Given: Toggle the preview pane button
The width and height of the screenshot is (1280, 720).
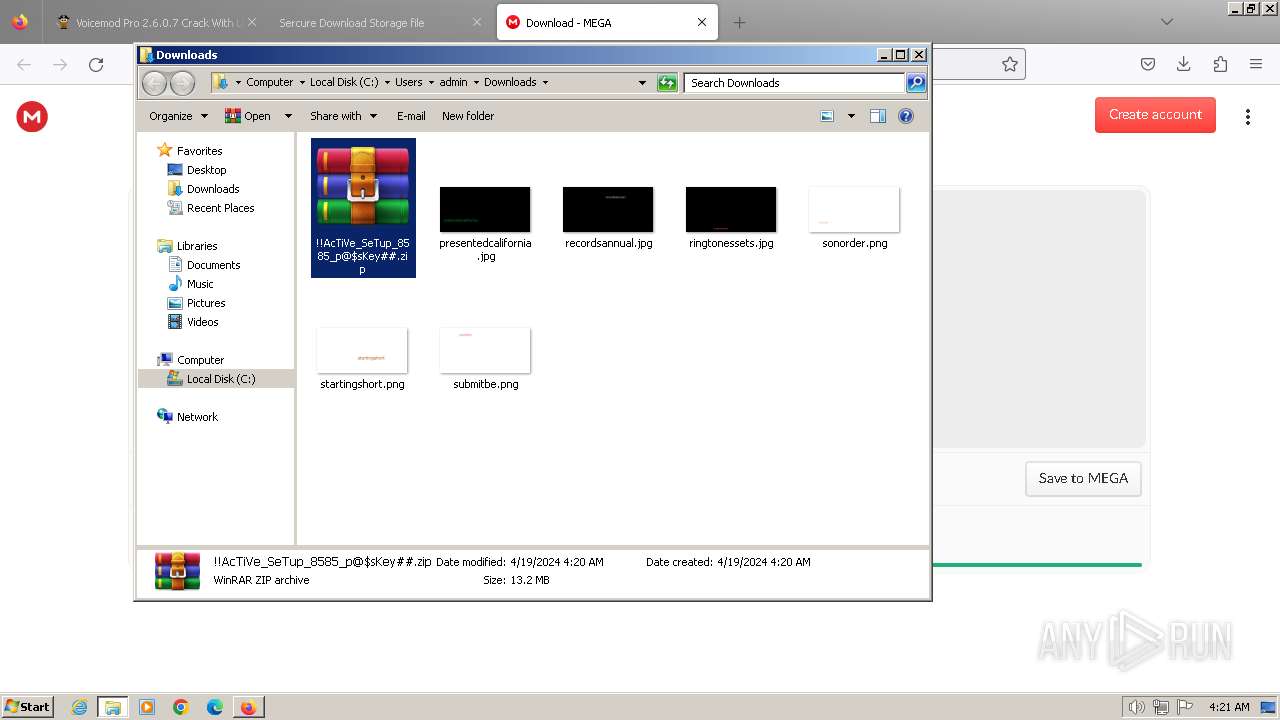Looking at the screenshot, I should click(878, 116).
